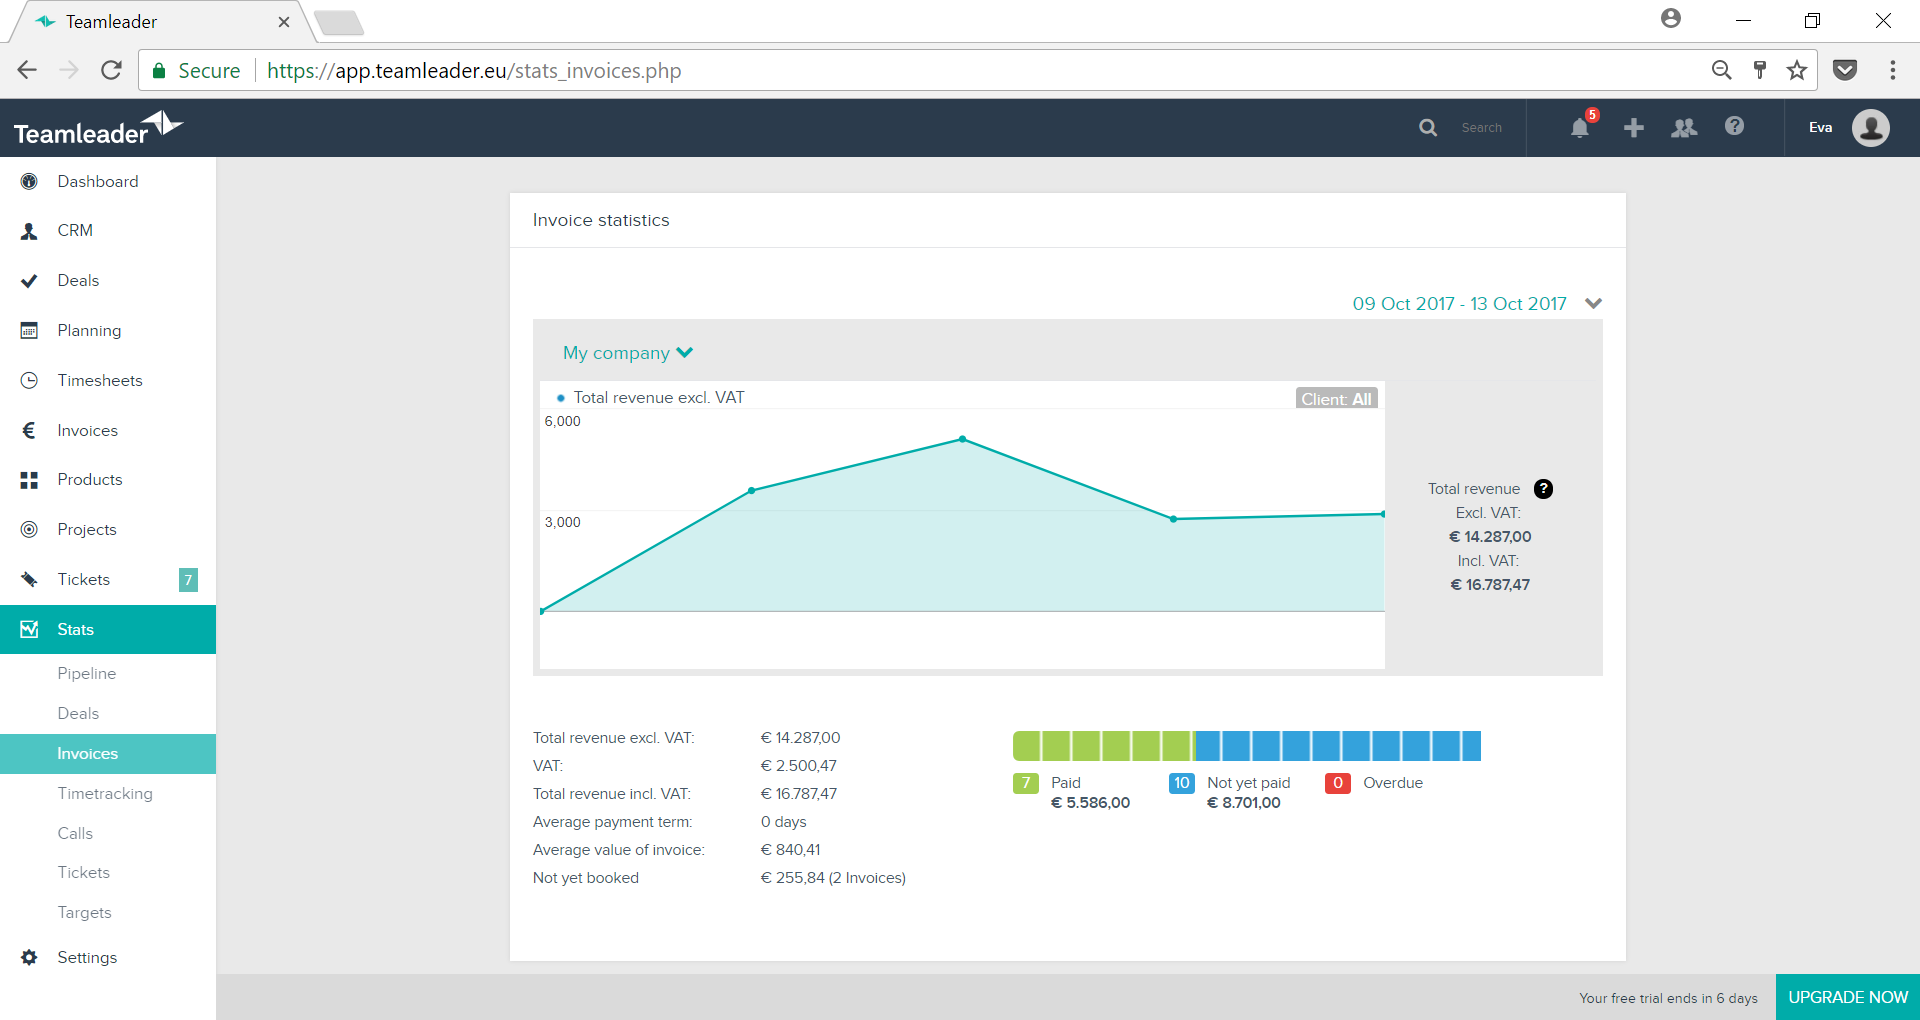Click the Not yet paid count badge

1182,783
